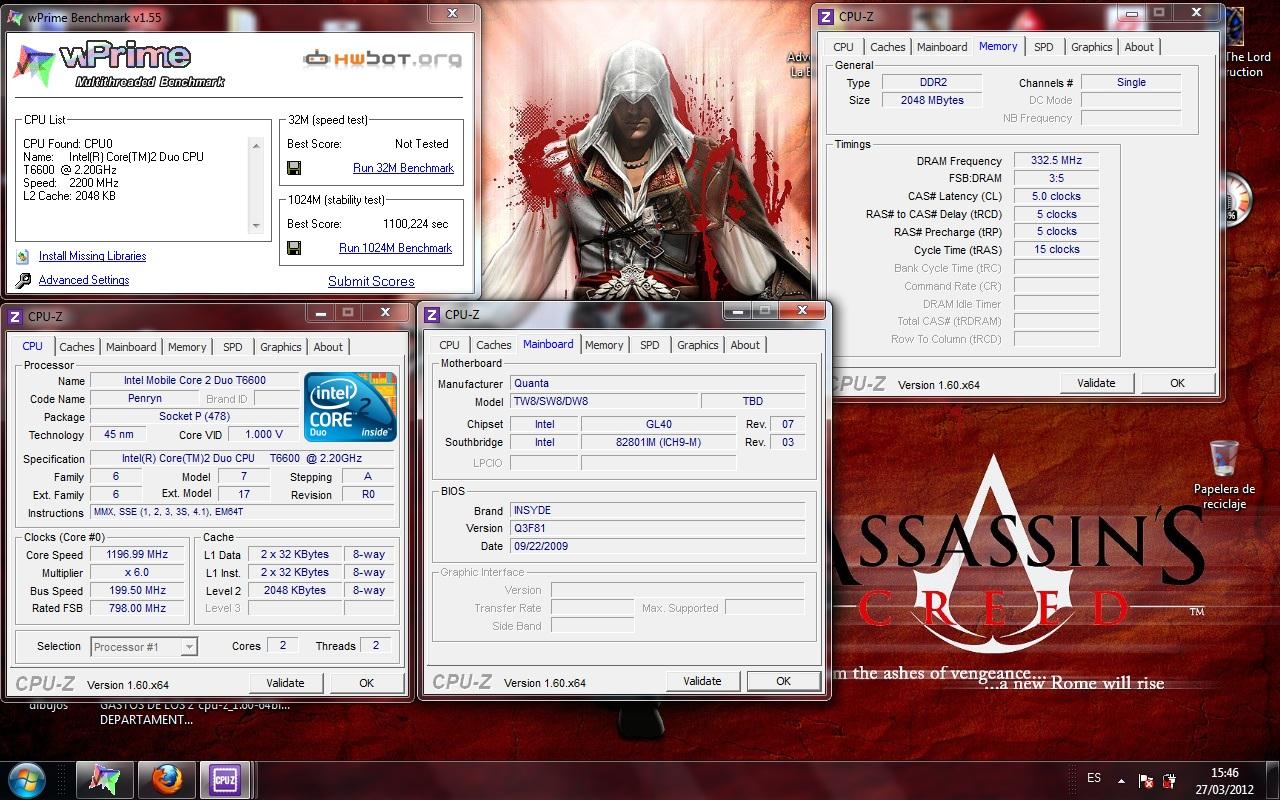Click the CPU-Z taskbar icon
The width and height of the screenshot is (1280, 800).
(224, 778)
